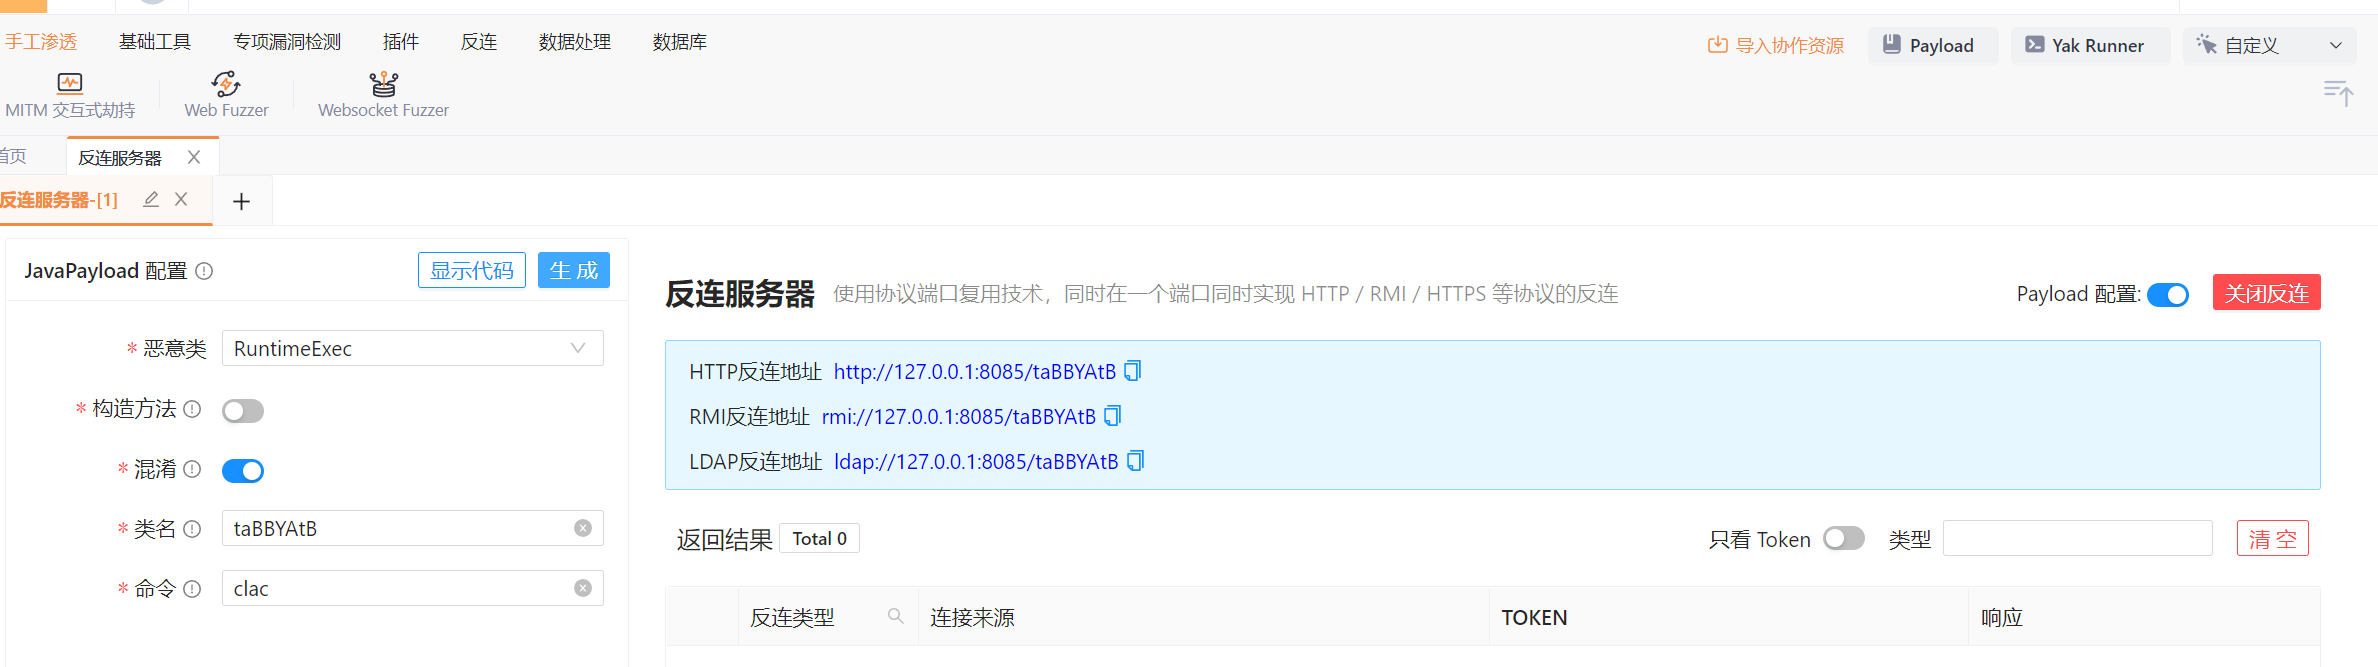Click the 生成 generate button
This screenshot has height=667, width=2378.
(x=573, y=270)
